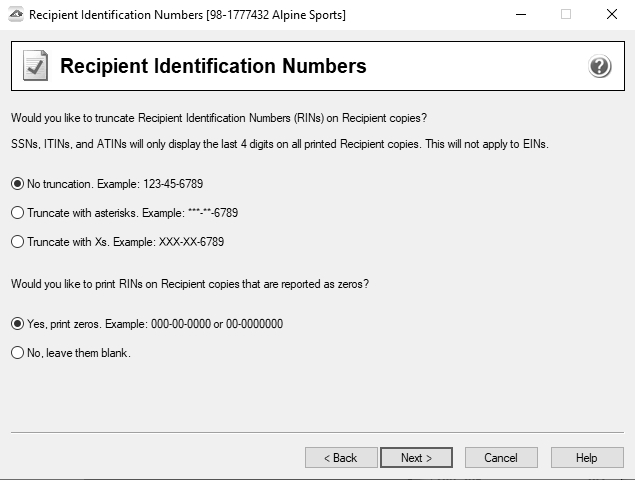
Task: Click the SSNs, ITINs, and ATINs description text
Action: [x=280, y=145]
